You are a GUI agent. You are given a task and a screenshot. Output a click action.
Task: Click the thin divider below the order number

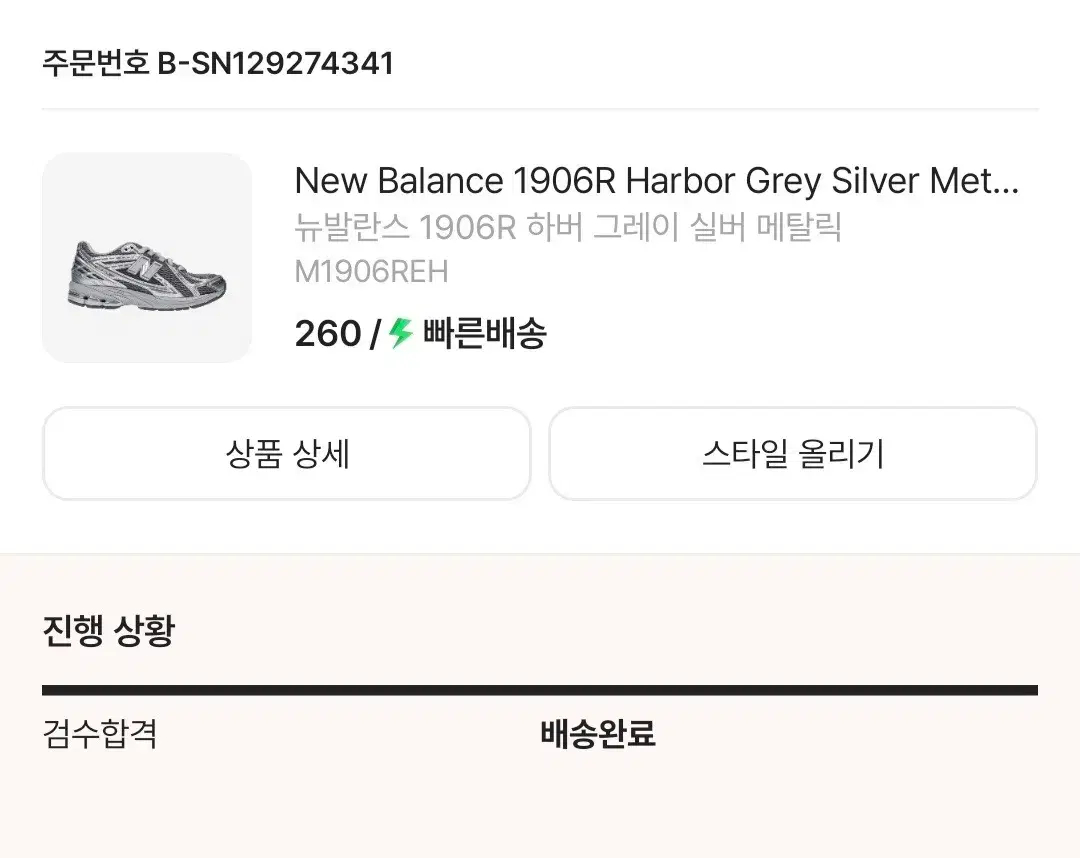click(x=540, y=109)
